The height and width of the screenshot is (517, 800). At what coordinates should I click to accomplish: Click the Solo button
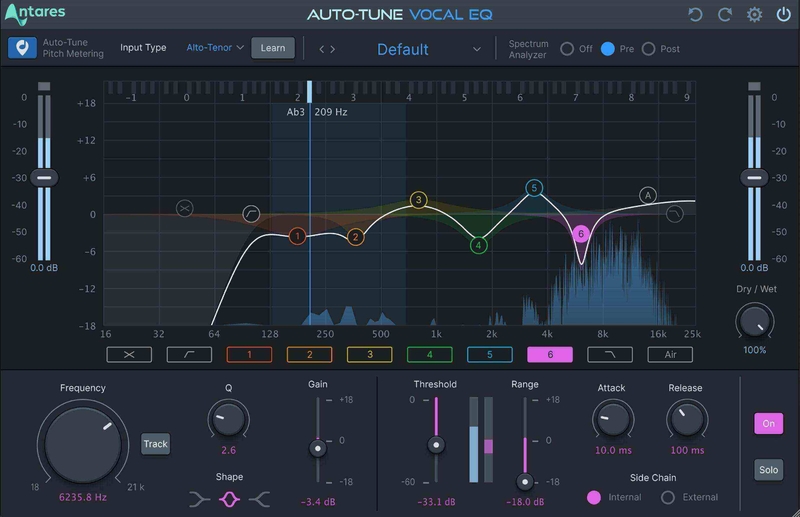pyautogui.click(x=768, y=469)
